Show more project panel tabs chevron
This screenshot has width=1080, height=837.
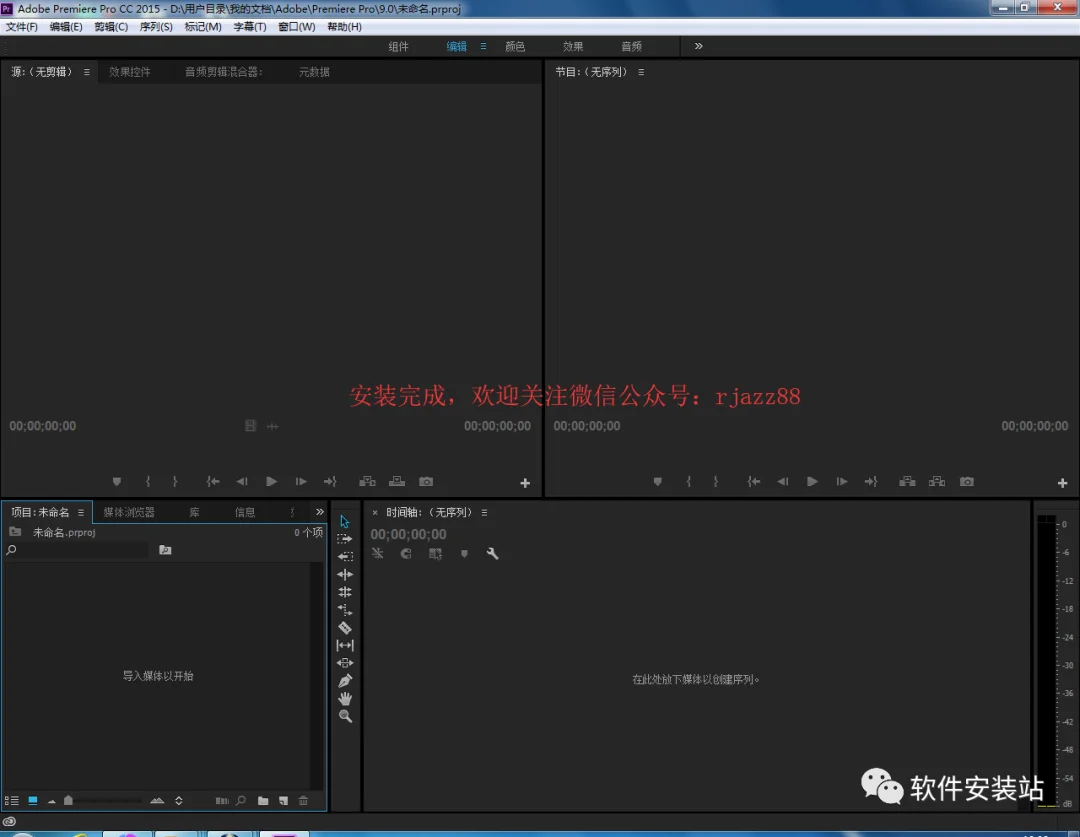coord(320,512)
